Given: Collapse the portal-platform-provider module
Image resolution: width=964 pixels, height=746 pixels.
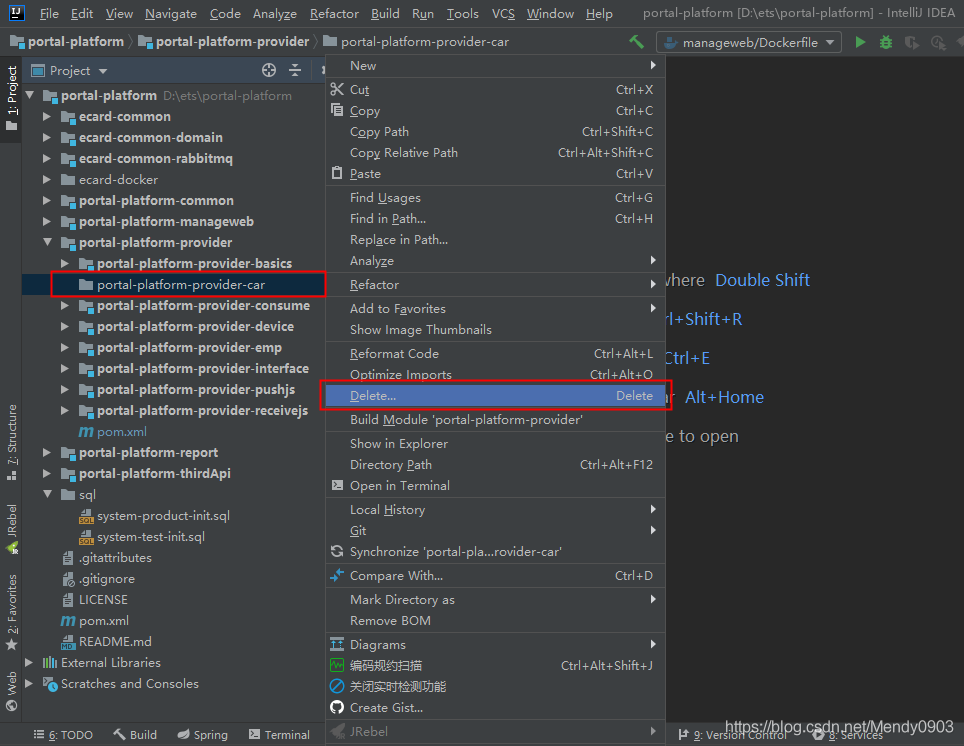Looking at the screenshot, I should point(47,242).
